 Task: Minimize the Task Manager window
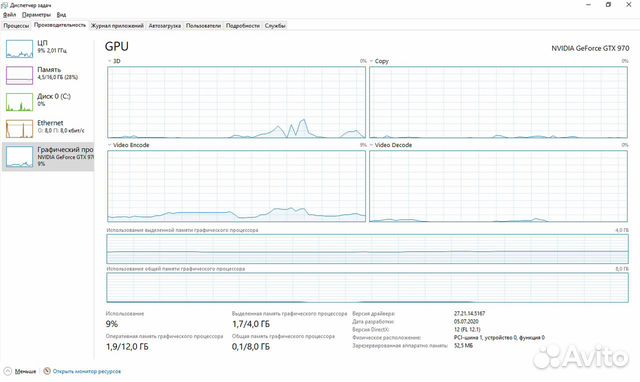click(x=589, y=5)
